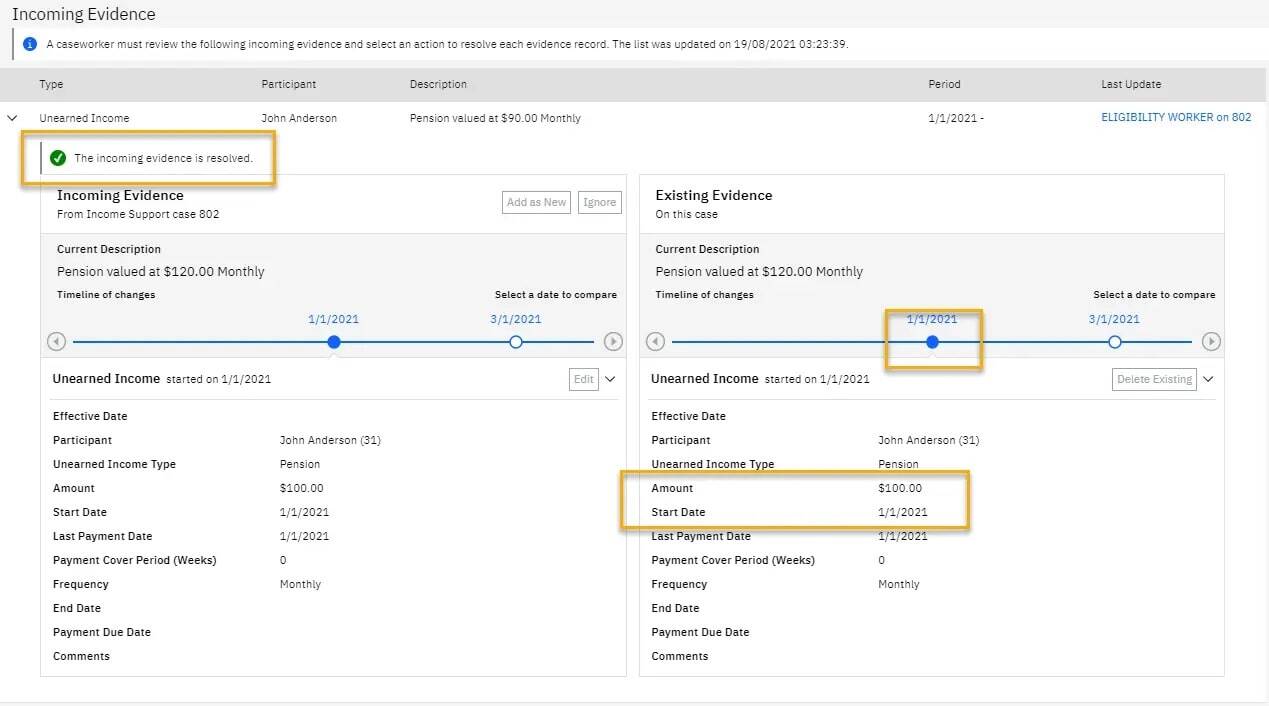
Task: Click 'John Anderson (31)' in Incoming Evidence
Action: click(x=330, y=440)
